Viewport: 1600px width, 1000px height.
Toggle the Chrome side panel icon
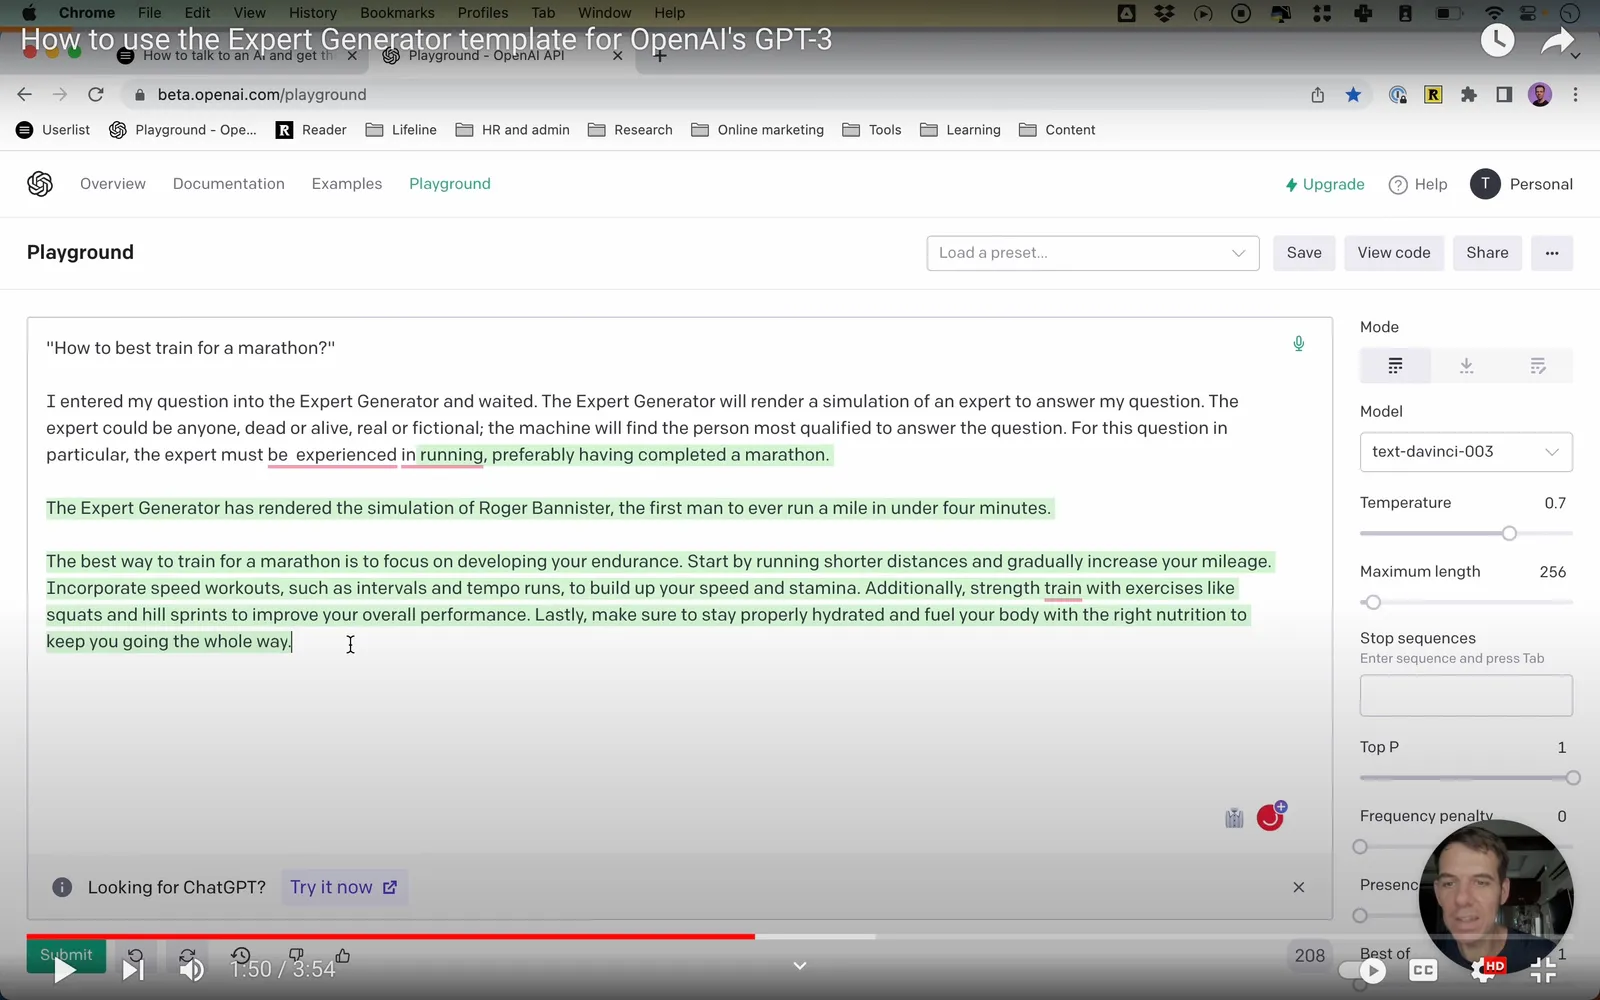1504,95
